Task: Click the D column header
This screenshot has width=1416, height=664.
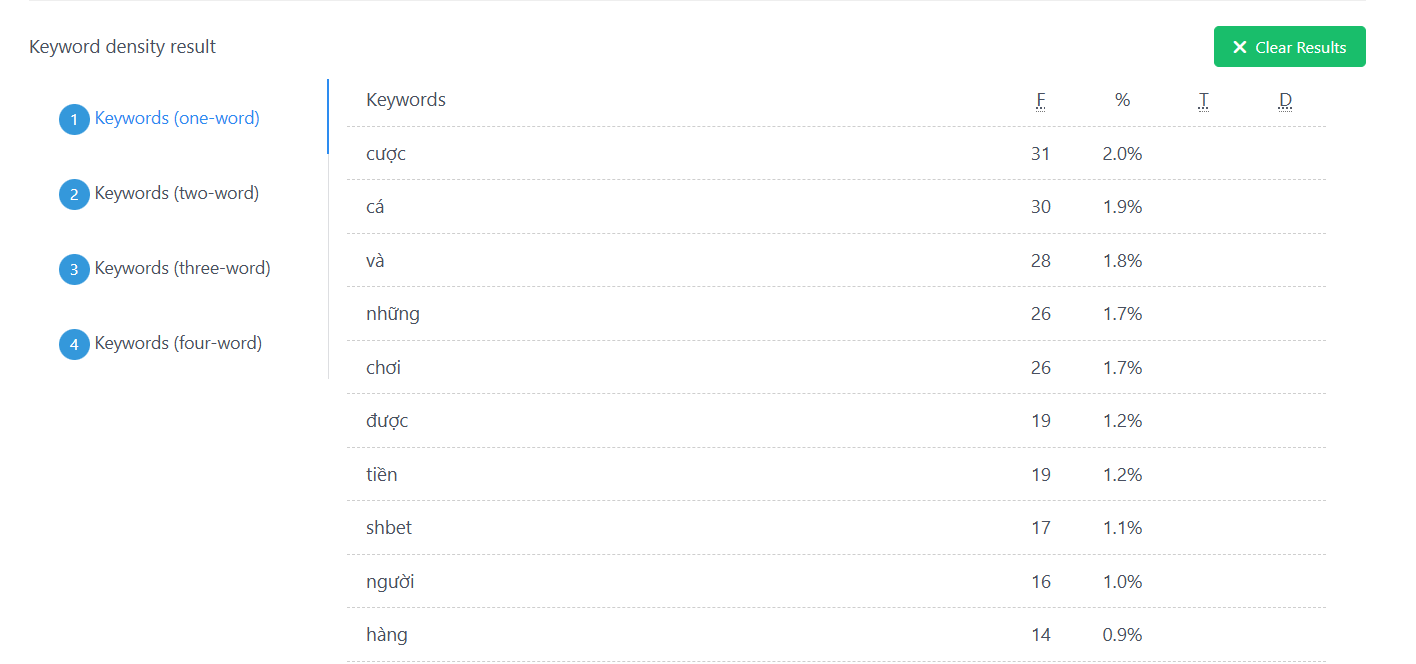Action: 1285,100
